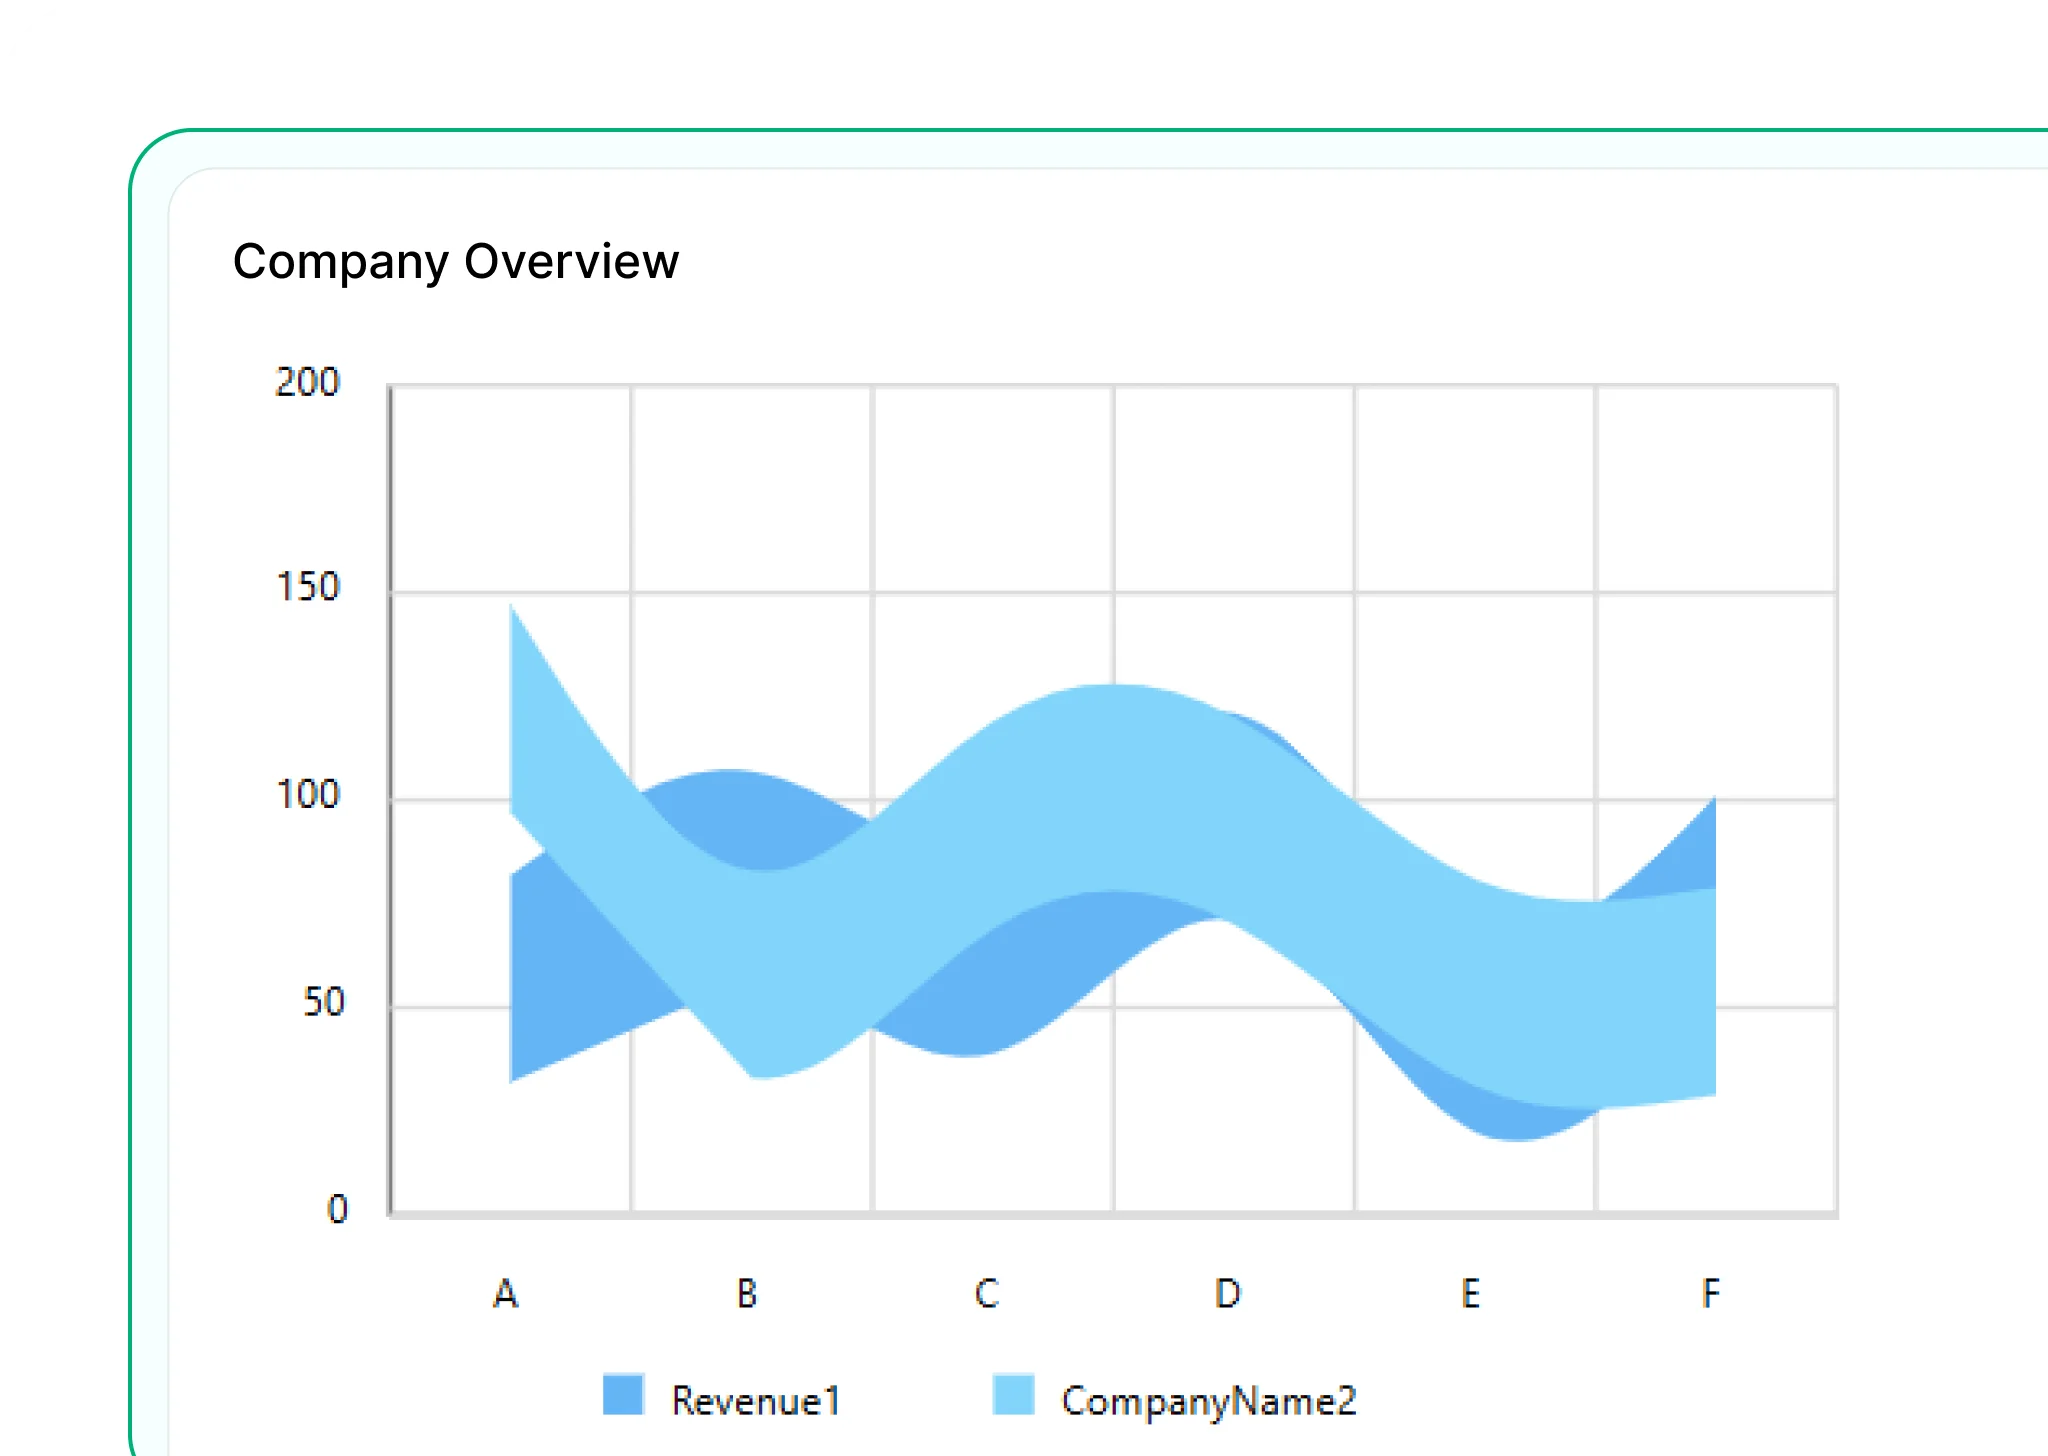Image resolution: width=2048 pixels, height=1456 pixels.
Task: Click the CompanyName2 legend color swatch
Action: click(x=1012, y=1395)
